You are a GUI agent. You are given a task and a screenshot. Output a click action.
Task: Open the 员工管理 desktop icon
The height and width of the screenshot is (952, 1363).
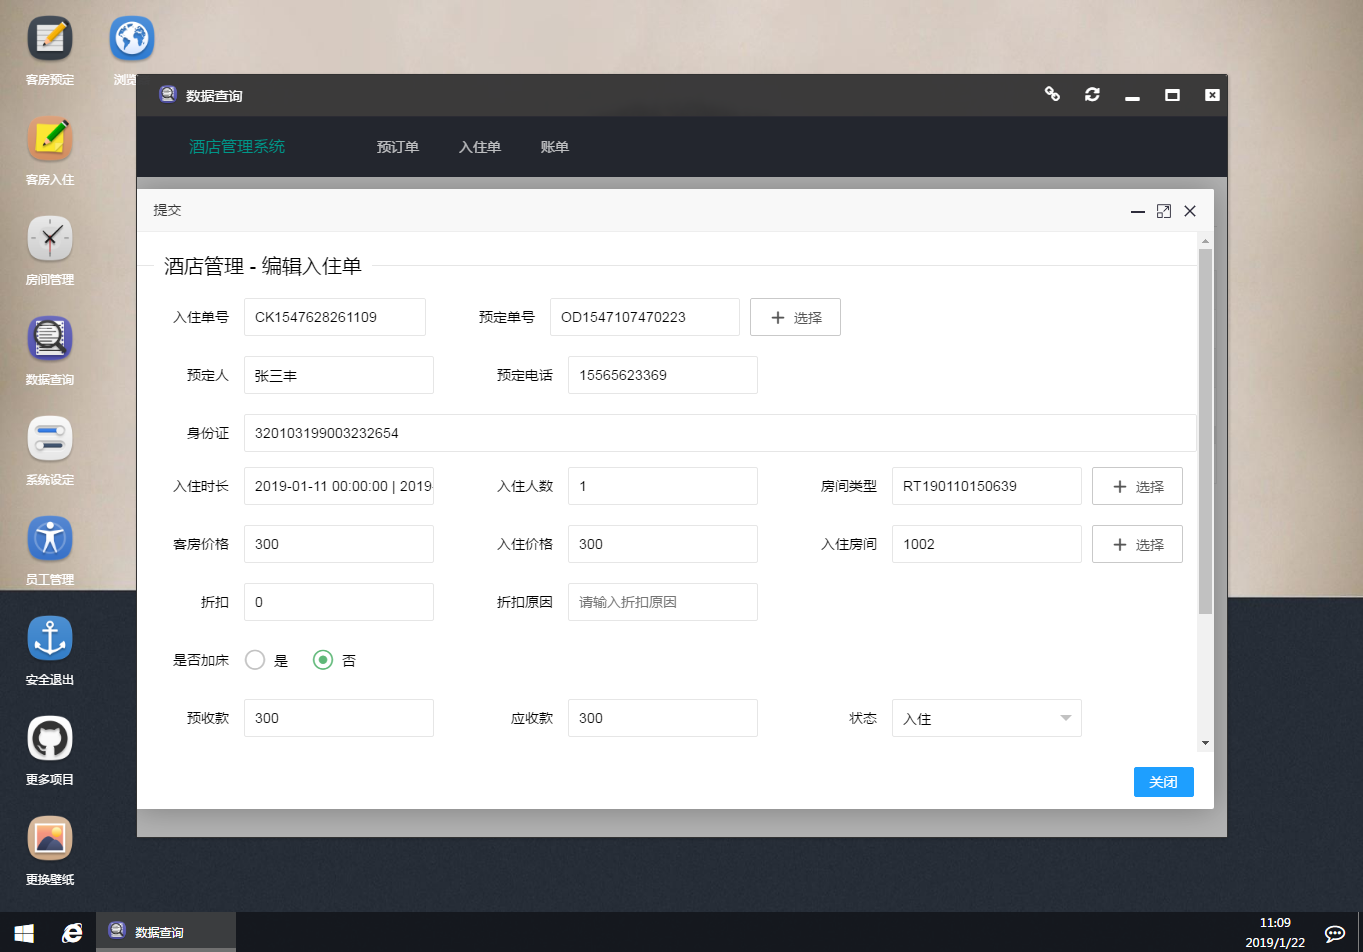coord(49,539)
